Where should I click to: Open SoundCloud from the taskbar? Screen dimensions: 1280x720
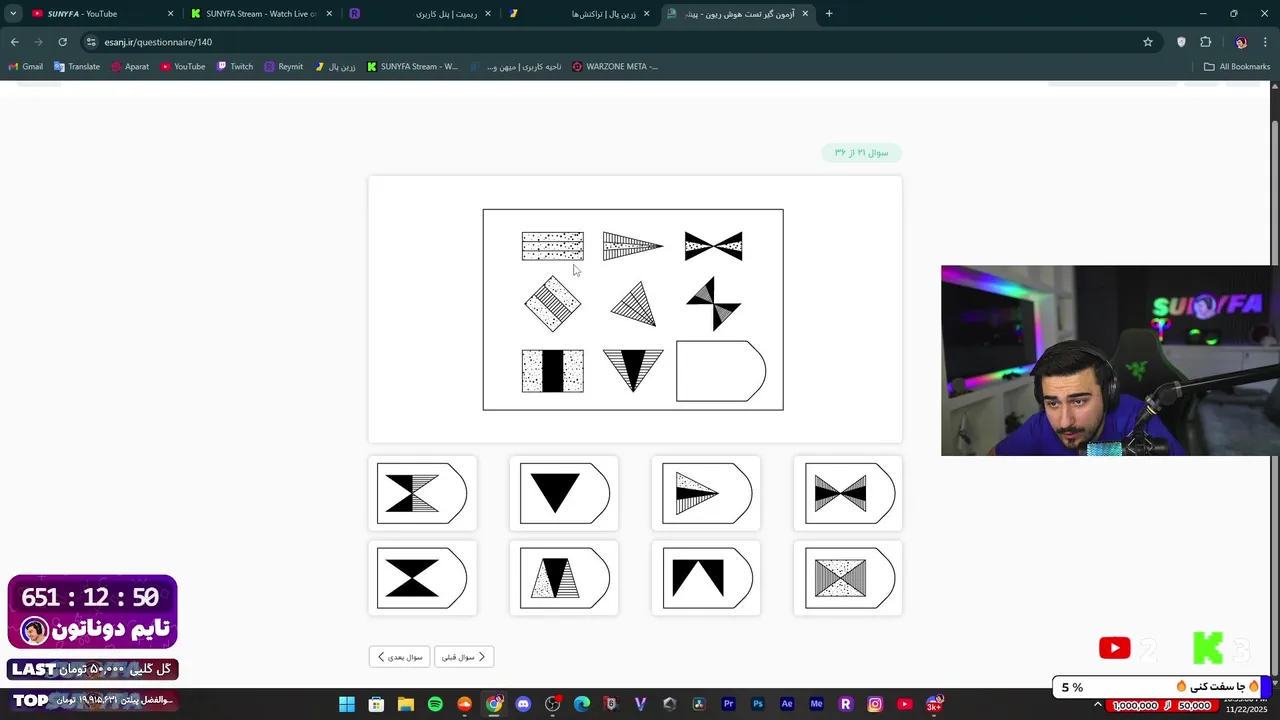pos(464,704)
